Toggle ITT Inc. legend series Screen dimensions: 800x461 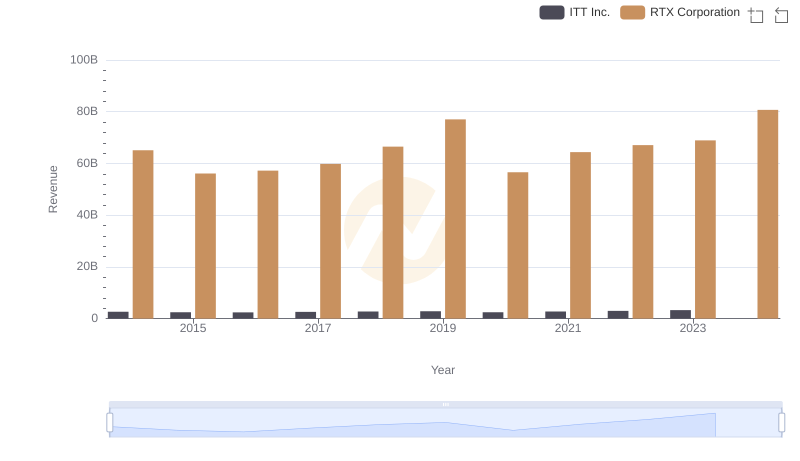click(x=574, y=12)
